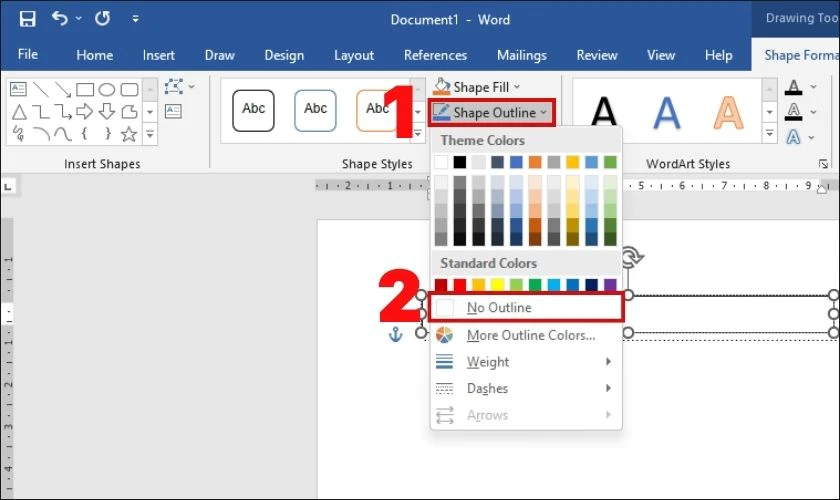This screenshot has height=500, width=840.
Task: Select the Down Arrow block shape
Action: [x=107, y=111]
